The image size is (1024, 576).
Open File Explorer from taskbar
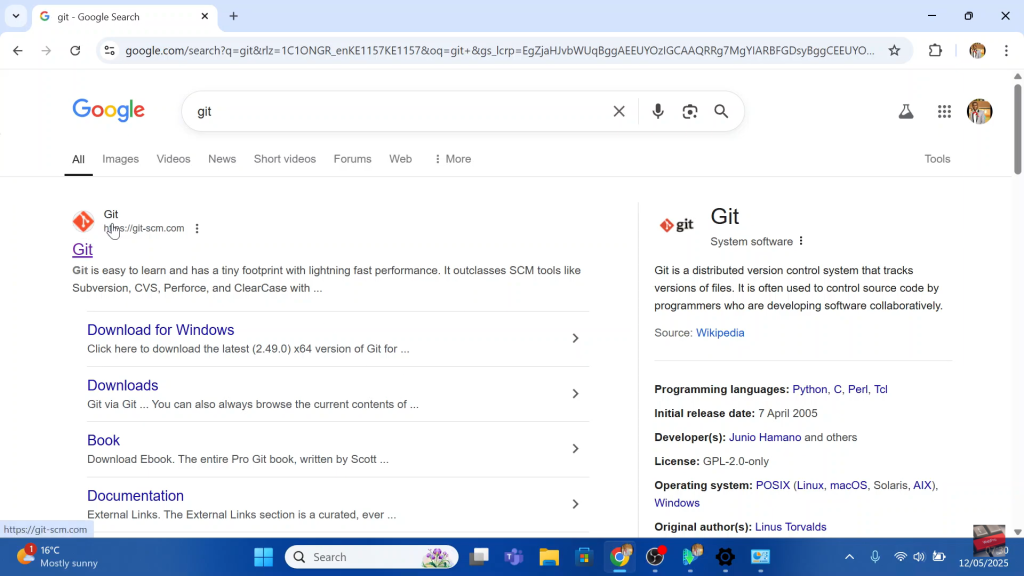tap(549, 557)
